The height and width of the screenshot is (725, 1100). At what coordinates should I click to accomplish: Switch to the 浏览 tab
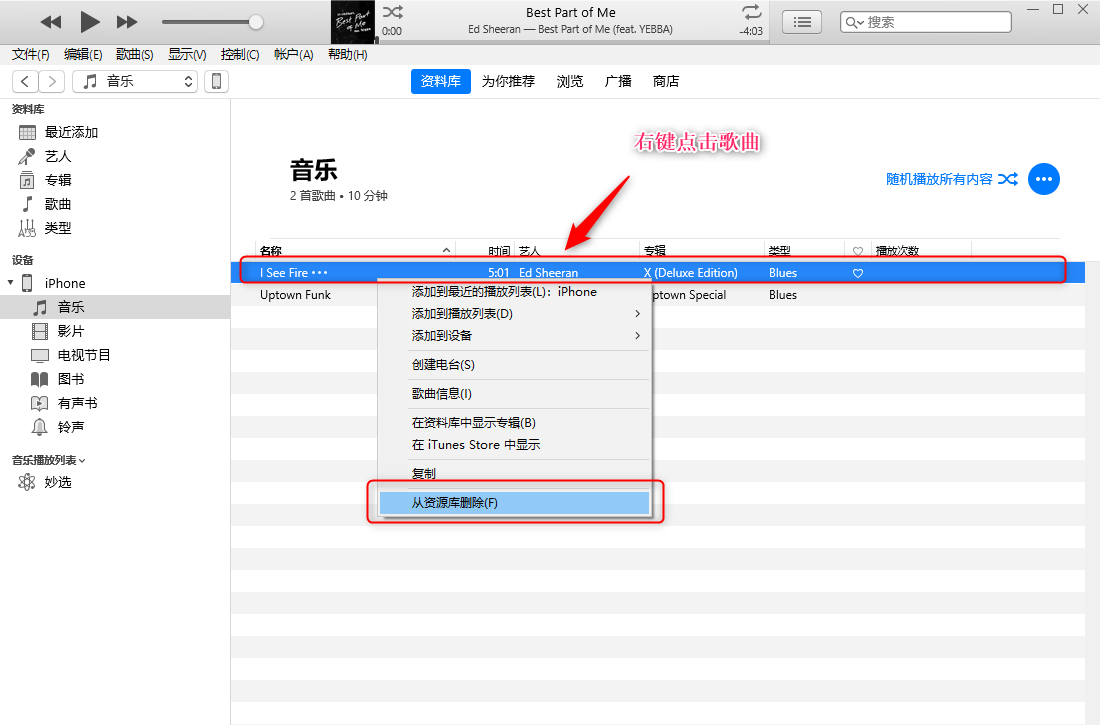(570, 81)
